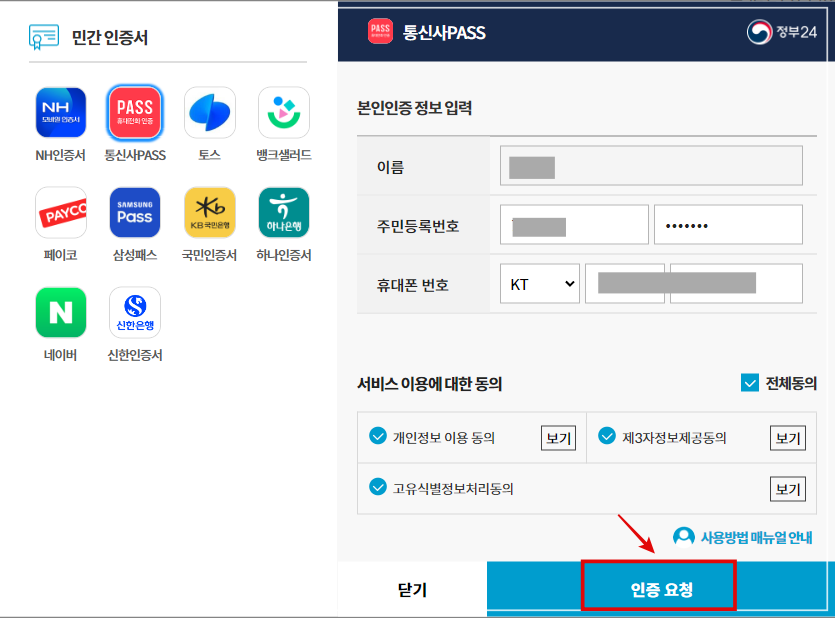835x618 pixels.
Task: Open the KT mobile carrier dropdown
Action: click(x=540, y=283)
